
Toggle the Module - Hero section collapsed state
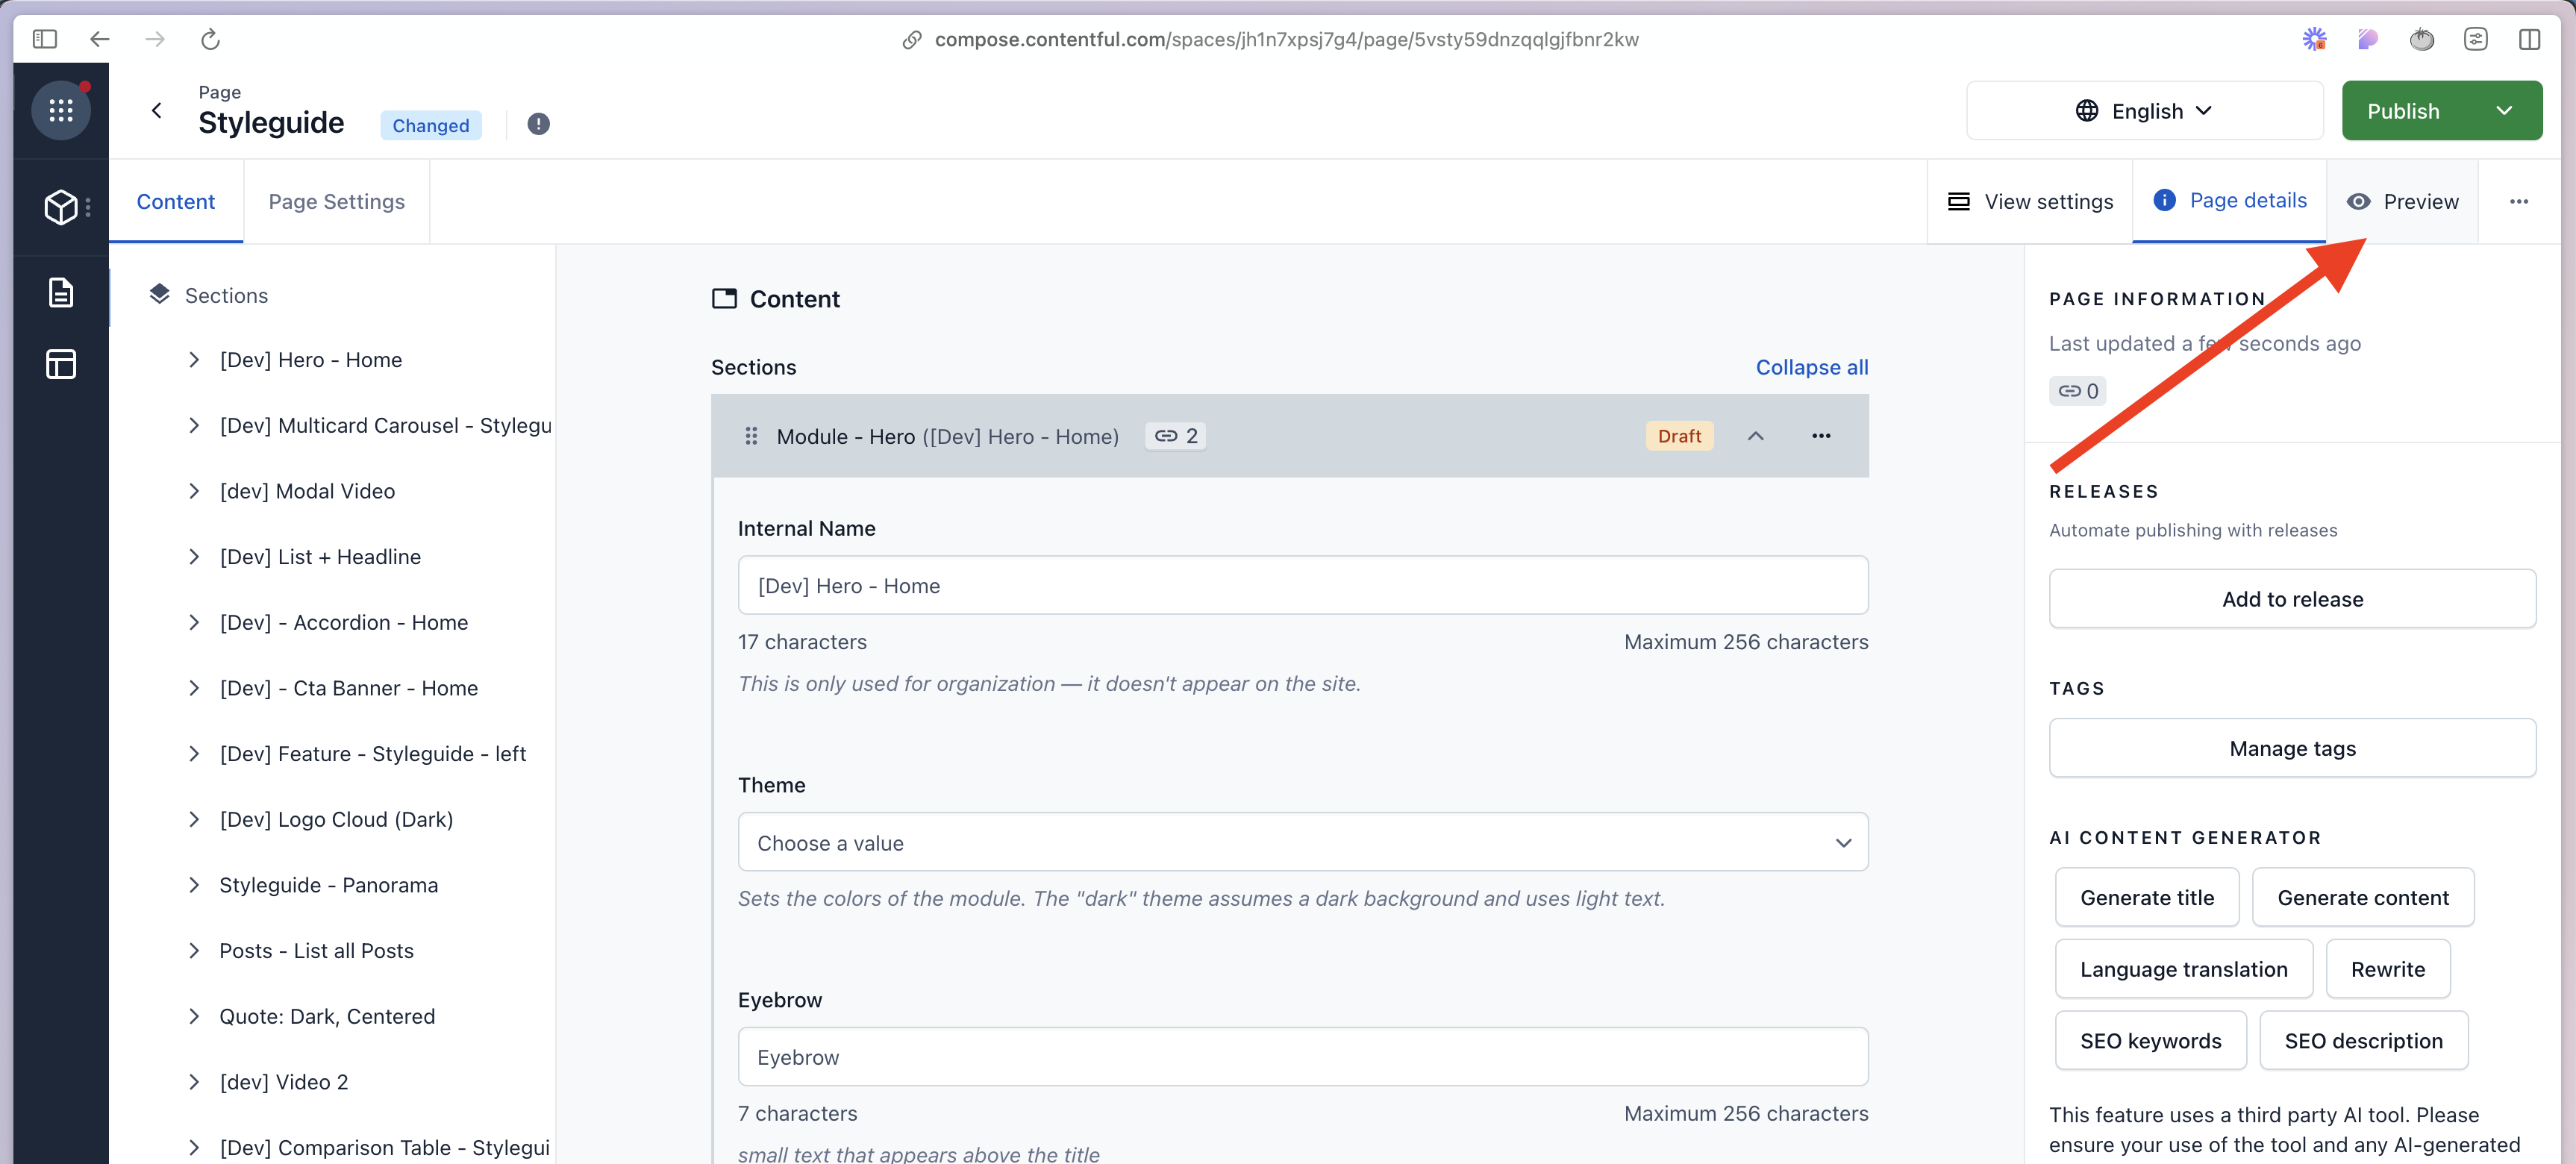[x=1753, y=434]
